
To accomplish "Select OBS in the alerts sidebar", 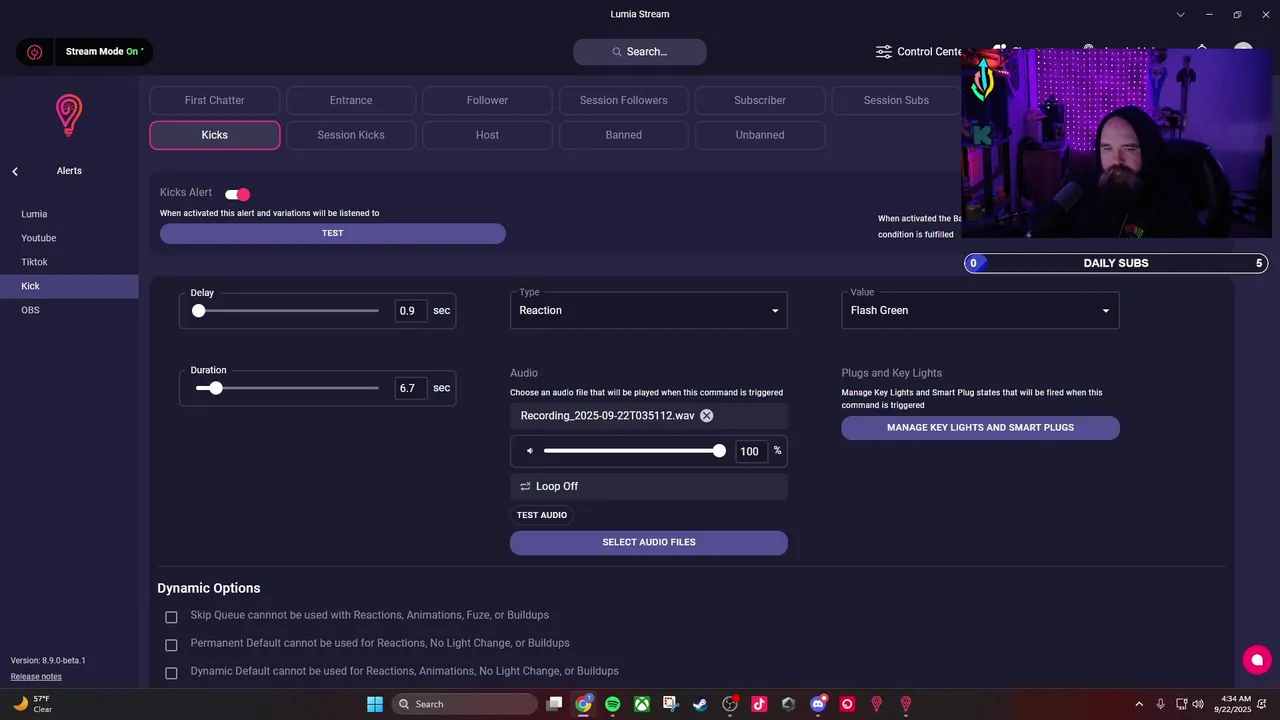I will 69,310.
